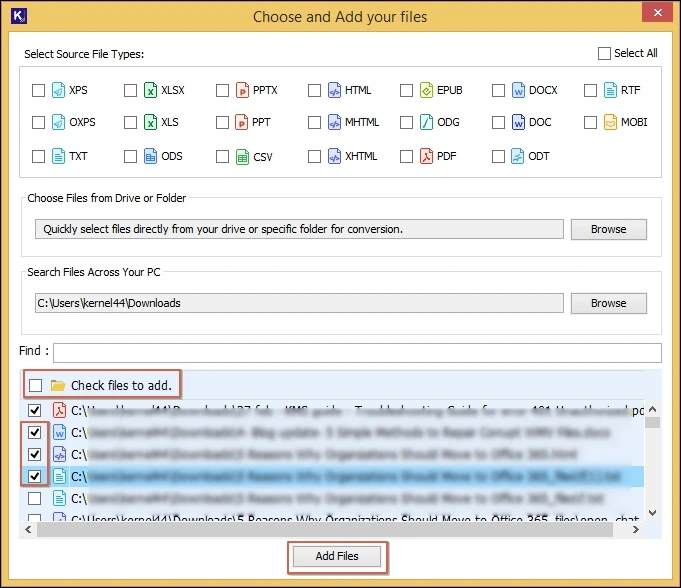This screenshot has width=681, height=588.
Task: Click the HTML file type icon
Action: tap(334, 90)
